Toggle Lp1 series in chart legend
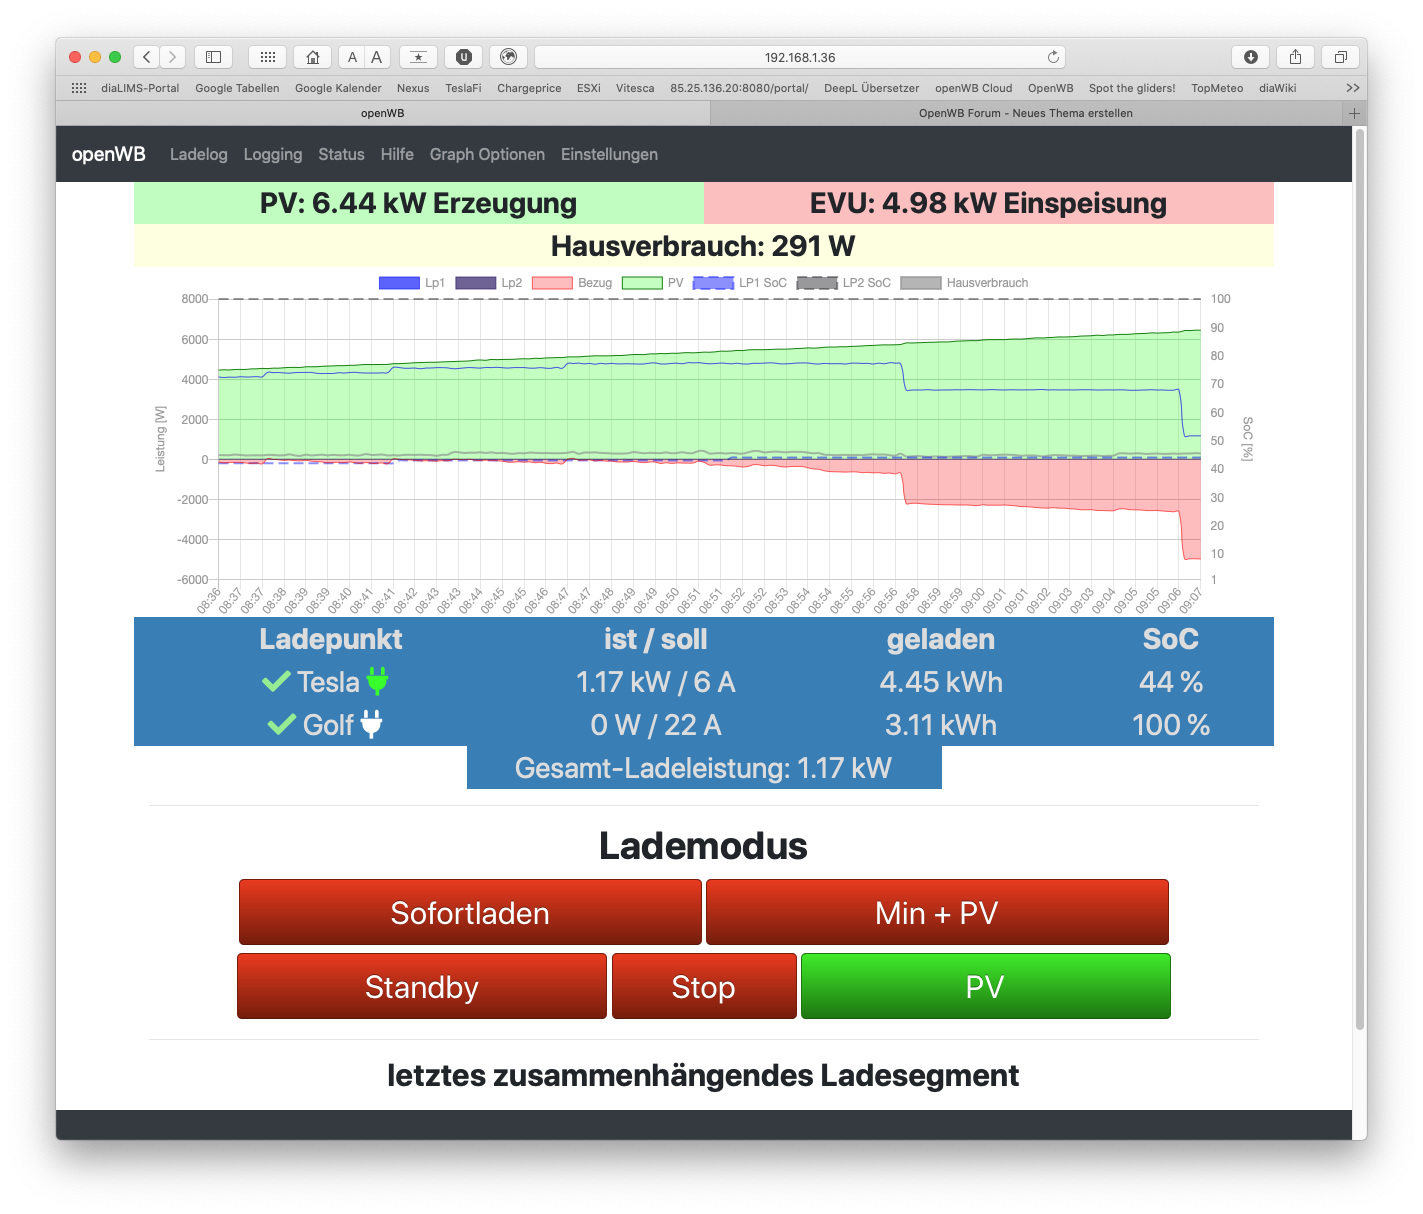This screenshot has height=1214, width=1423. point(412,283)
